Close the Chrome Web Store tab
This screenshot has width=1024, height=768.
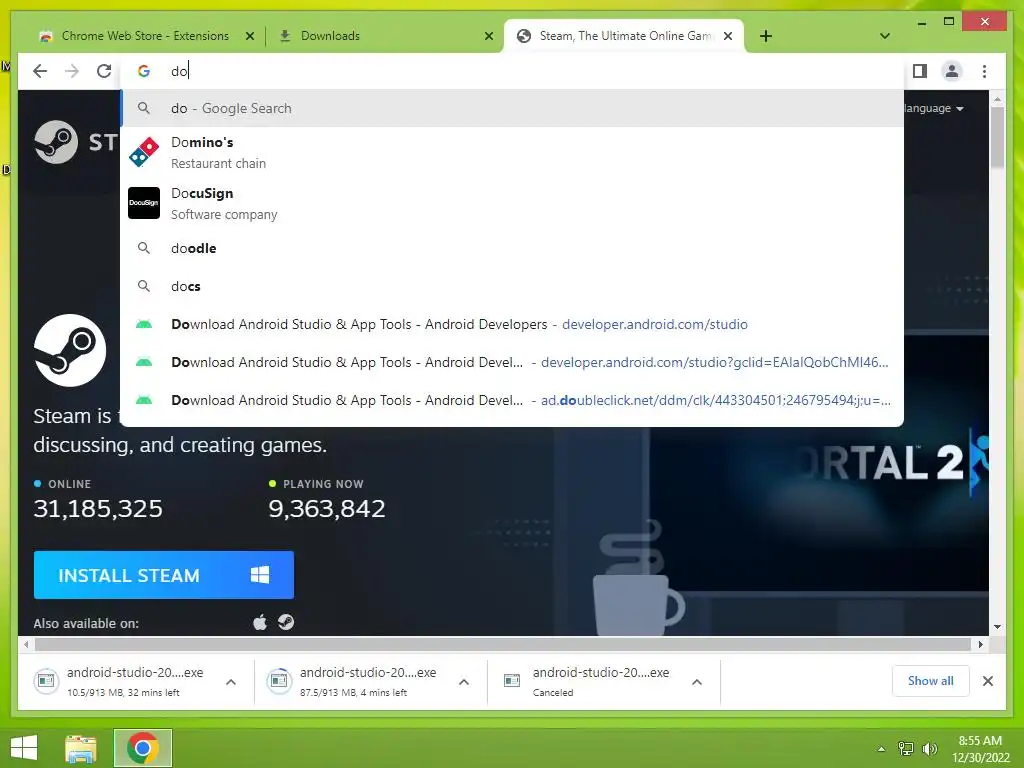pos(249,36)
